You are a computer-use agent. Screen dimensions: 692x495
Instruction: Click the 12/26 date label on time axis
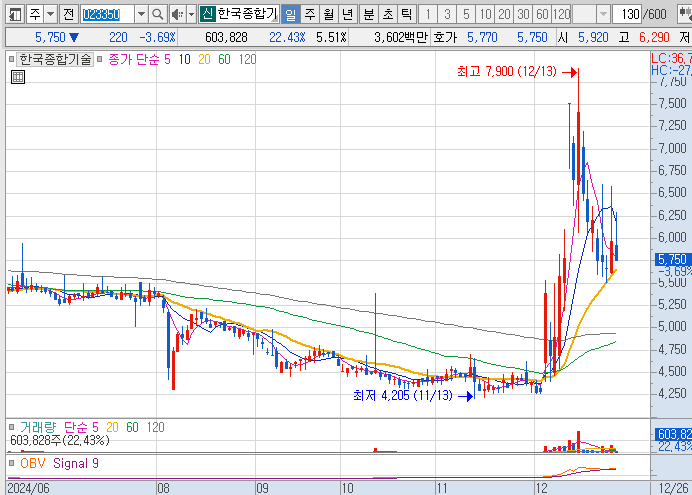tap(673, 488)
